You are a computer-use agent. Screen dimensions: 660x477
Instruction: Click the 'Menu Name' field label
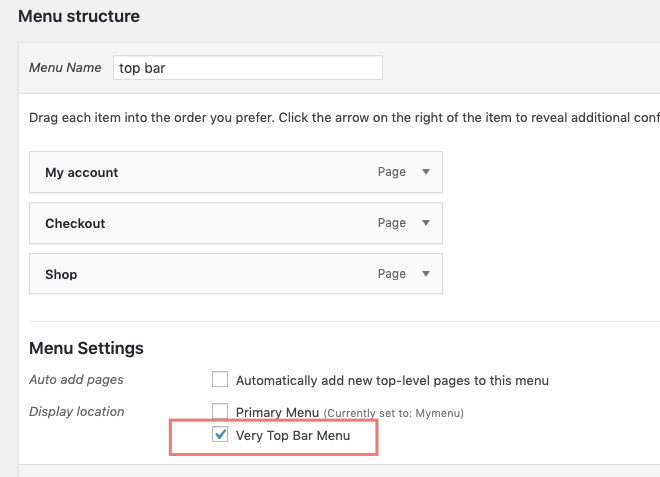click(x=65, y=68)
